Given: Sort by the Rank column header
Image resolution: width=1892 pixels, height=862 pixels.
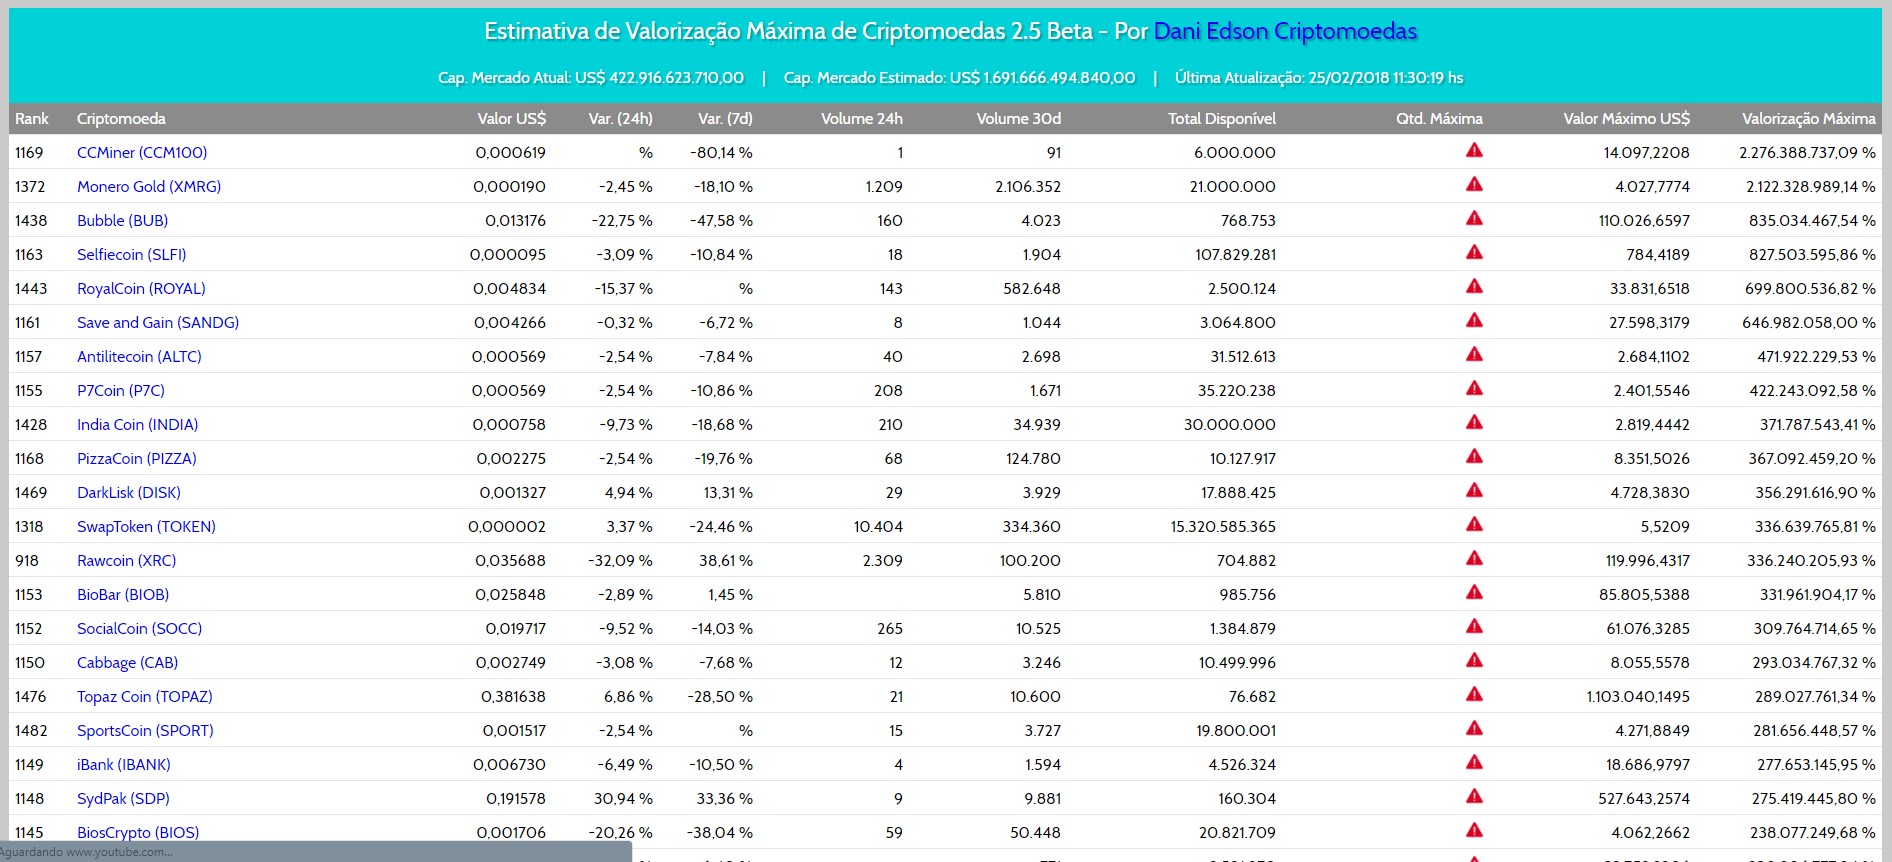Looking at the screenshot, I should point(32,119).
